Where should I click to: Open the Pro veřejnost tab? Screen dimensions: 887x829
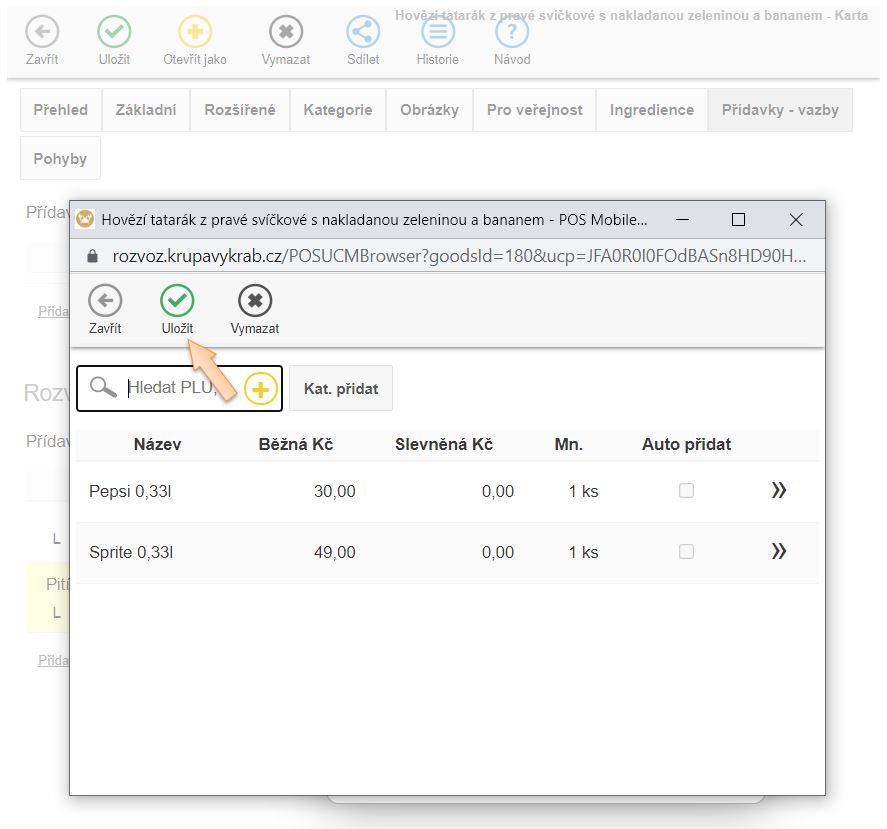point(534,110)
